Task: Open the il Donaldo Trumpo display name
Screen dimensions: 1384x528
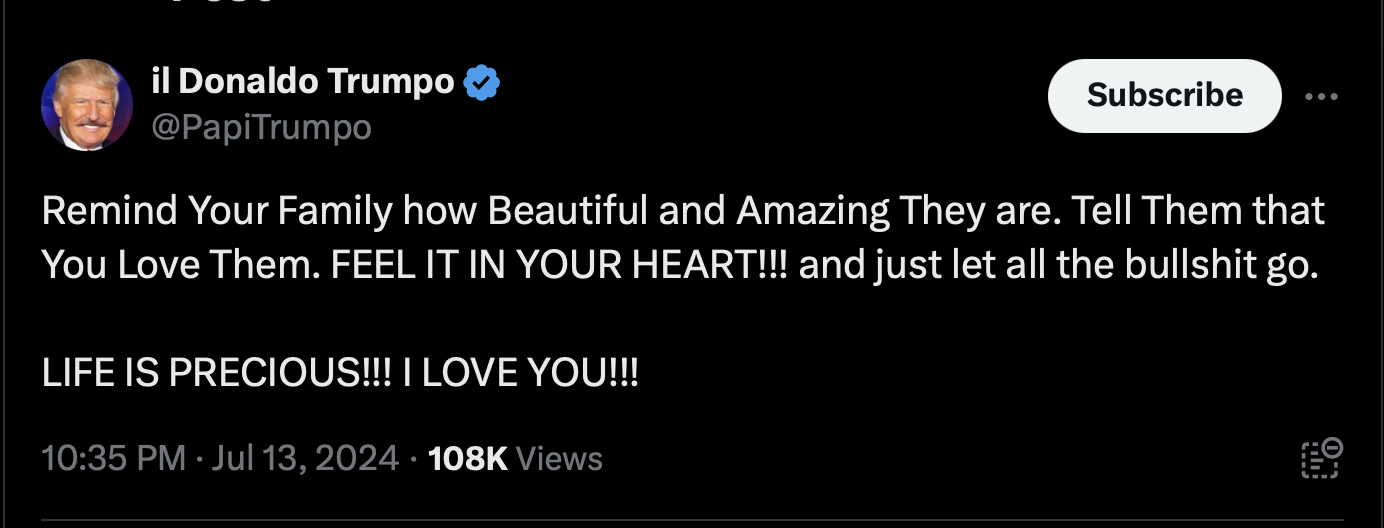Action: (x=303, y=81)
